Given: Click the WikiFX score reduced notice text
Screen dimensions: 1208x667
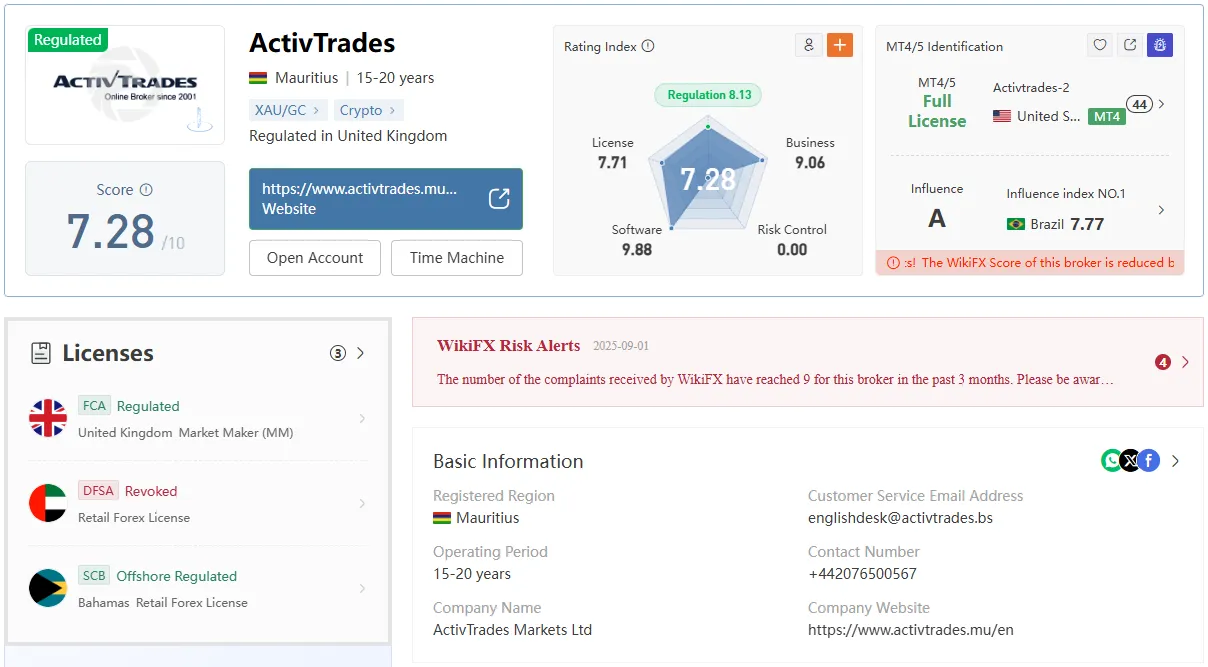Looking at the screenshot, I should point(1040,263).
